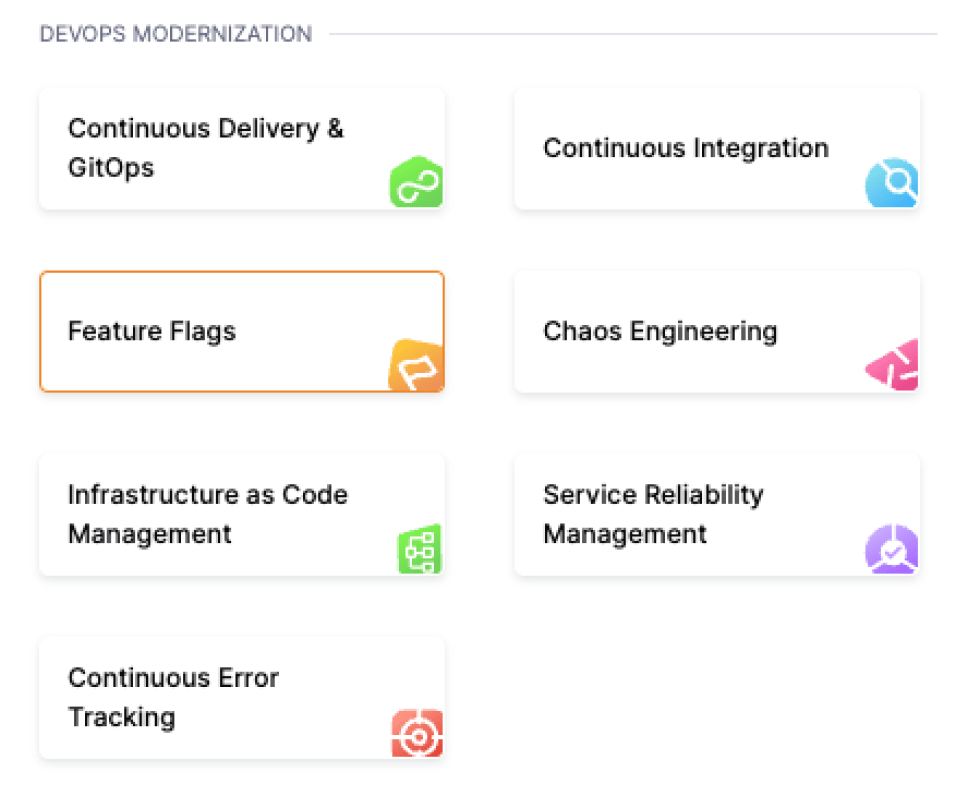Click the blue Continuous Integration magnifier icon
The image size is (960, 800).
coord(892,182)
